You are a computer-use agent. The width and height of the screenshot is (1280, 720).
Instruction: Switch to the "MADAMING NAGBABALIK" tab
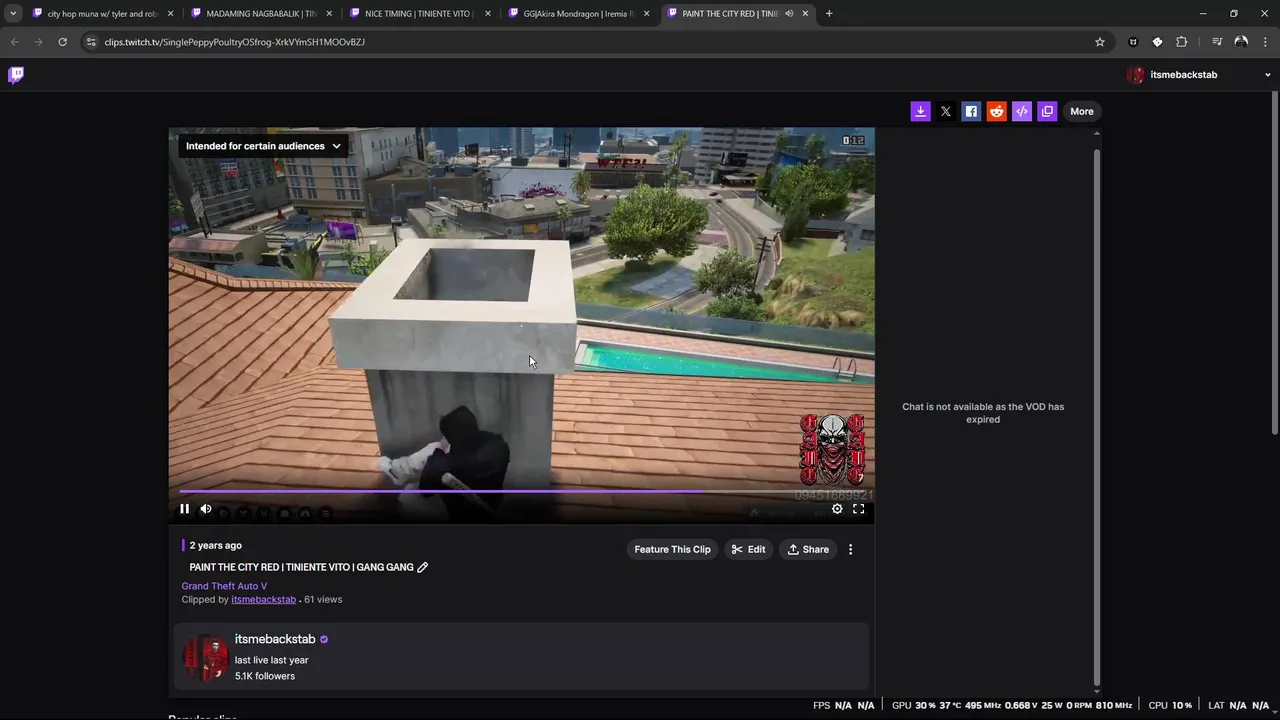[x=260, y=14]
